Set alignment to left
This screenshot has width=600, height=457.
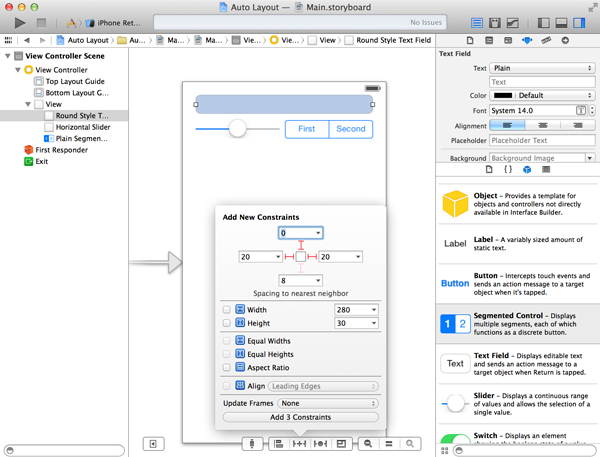click(507, 126)
